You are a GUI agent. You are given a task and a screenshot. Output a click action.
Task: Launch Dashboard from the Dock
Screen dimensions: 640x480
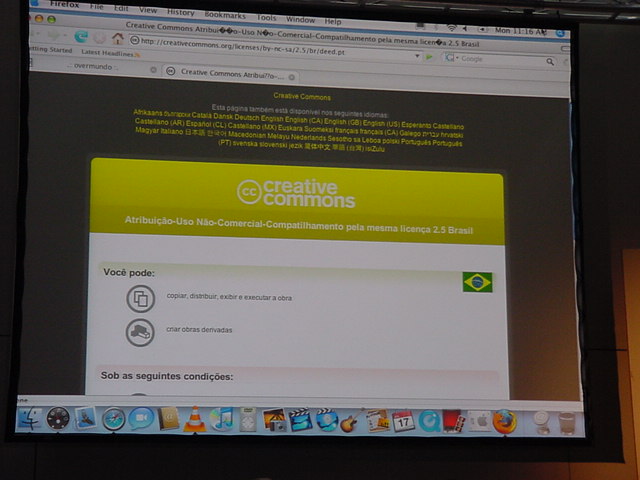[58, 418]
